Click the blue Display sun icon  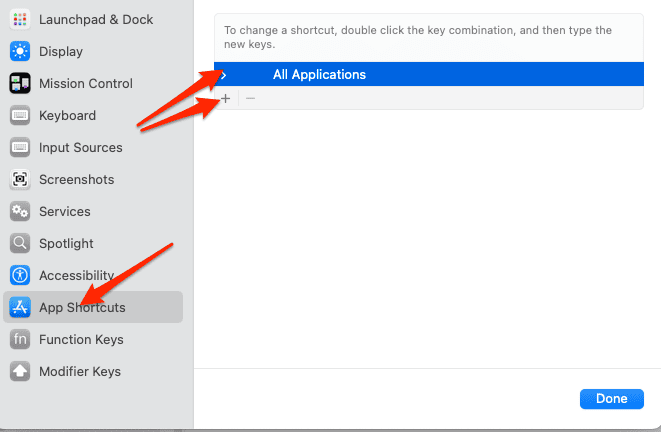click(20, 51)
